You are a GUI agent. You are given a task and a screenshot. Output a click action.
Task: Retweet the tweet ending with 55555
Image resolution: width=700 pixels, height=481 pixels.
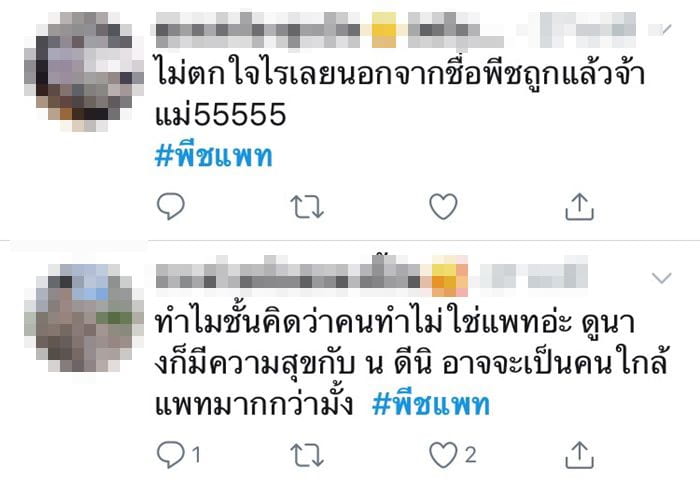[307, 207]
